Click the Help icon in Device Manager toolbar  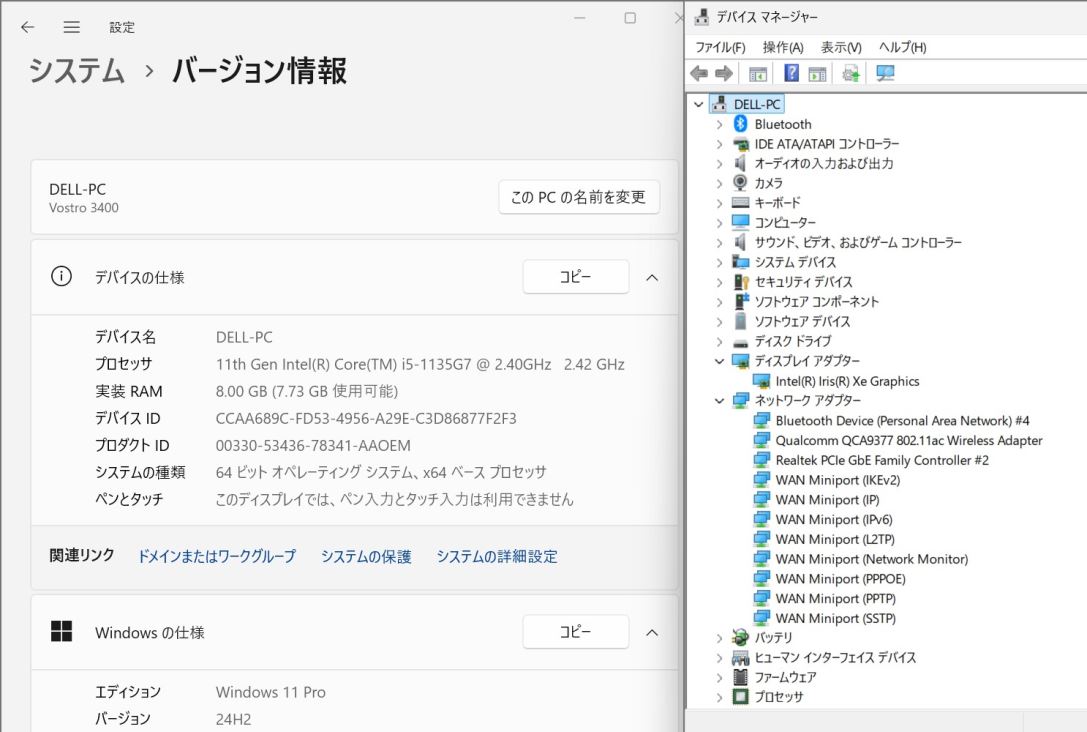[x=791, y=74]
